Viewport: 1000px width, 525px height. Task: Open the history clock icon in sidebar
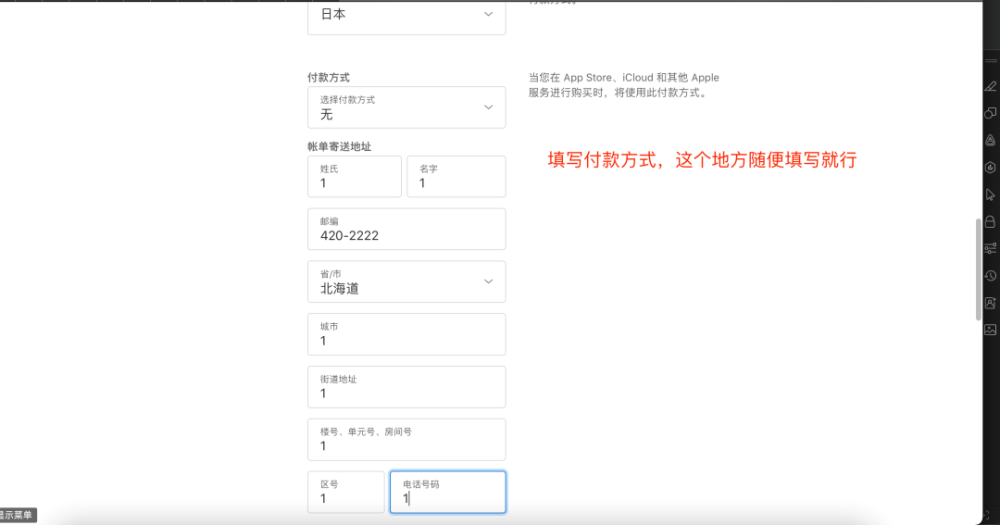pos(990,276)
